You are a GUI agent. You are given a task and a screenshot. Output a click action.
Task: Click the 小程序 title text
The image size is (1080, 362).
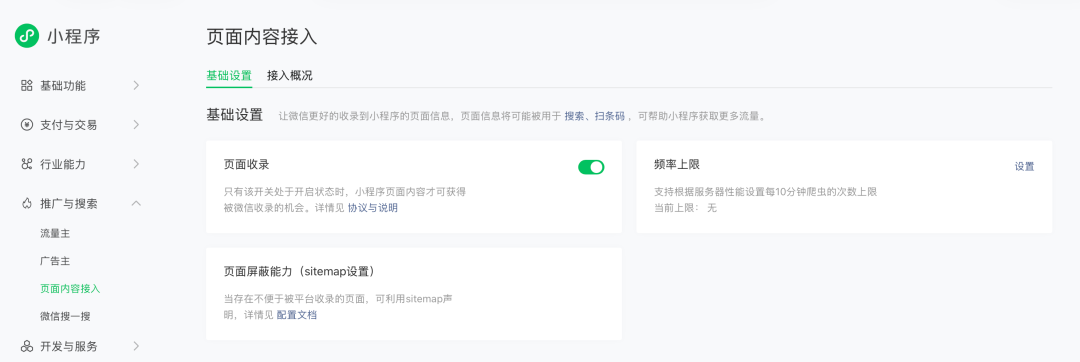point(74,36)
